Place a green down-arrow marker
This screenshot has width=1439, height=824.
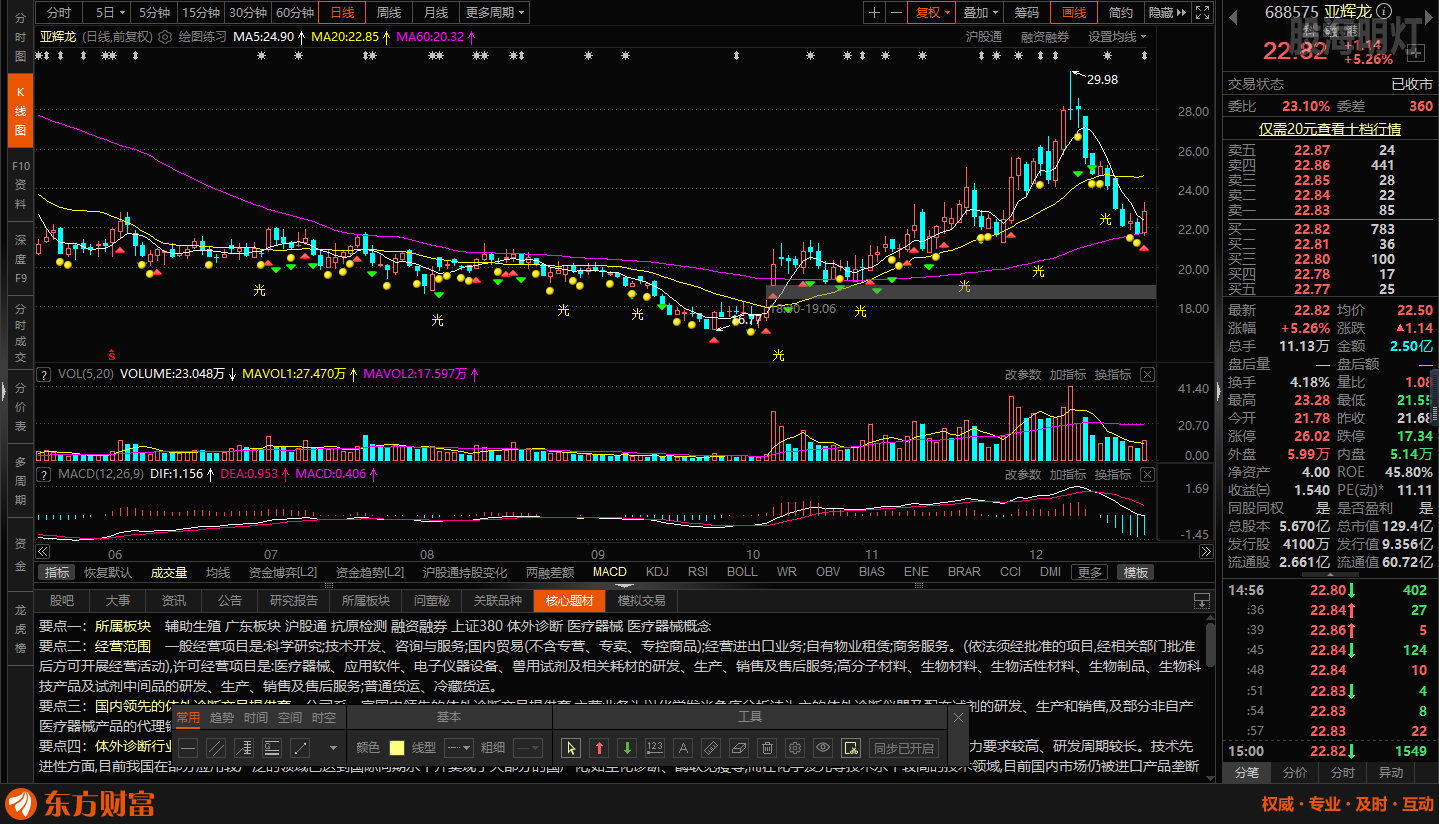pyautogui.click(x=626, y=747)
